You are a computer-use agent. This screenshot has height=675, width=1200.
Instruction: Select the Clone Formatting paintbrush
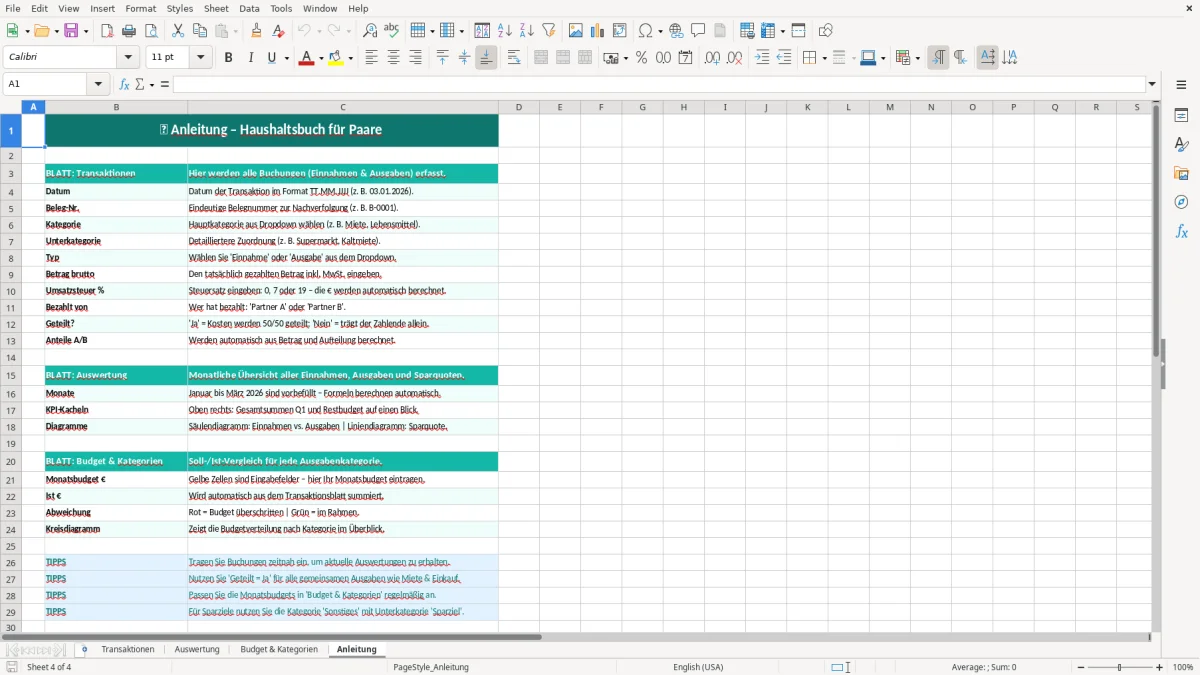click(x=256, y=31)
